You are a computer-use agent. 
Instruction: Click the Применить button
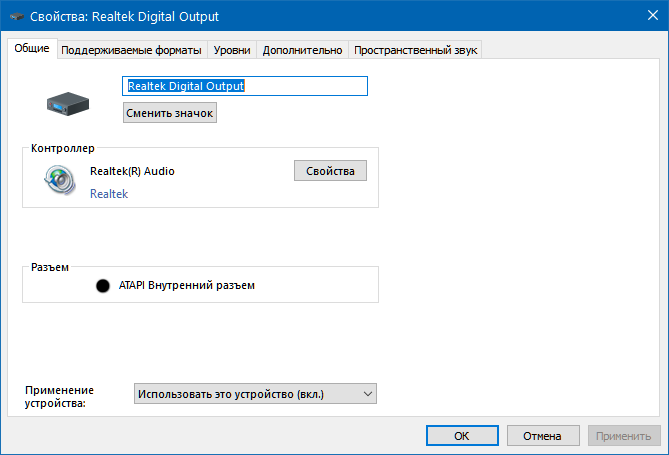coord(624,436)
